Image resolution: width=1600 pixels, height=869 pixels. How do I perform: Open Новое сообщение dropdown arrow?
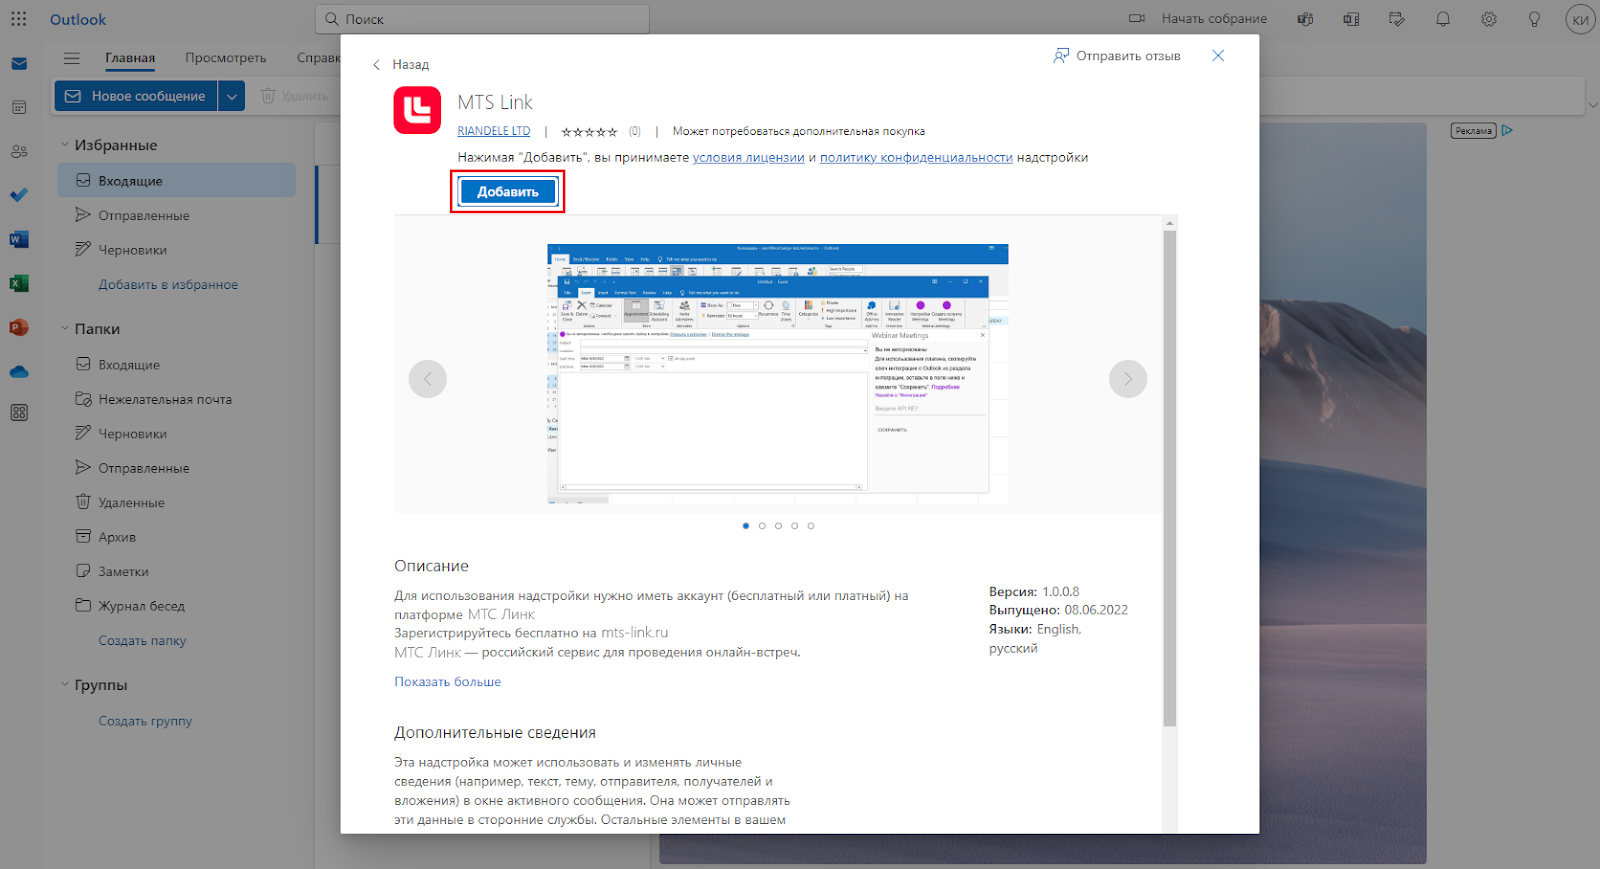click(x=232, y=96)
